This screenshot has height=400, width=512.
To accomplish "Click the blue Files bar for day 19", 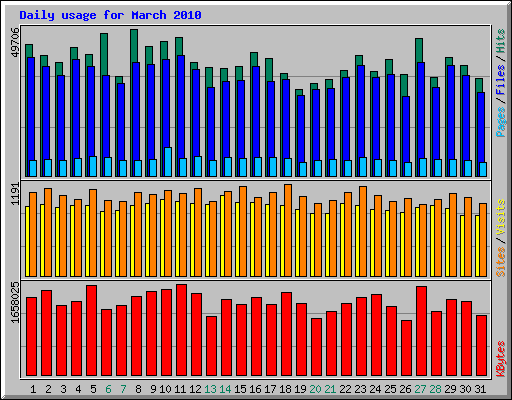I will [x=301, y=129].
